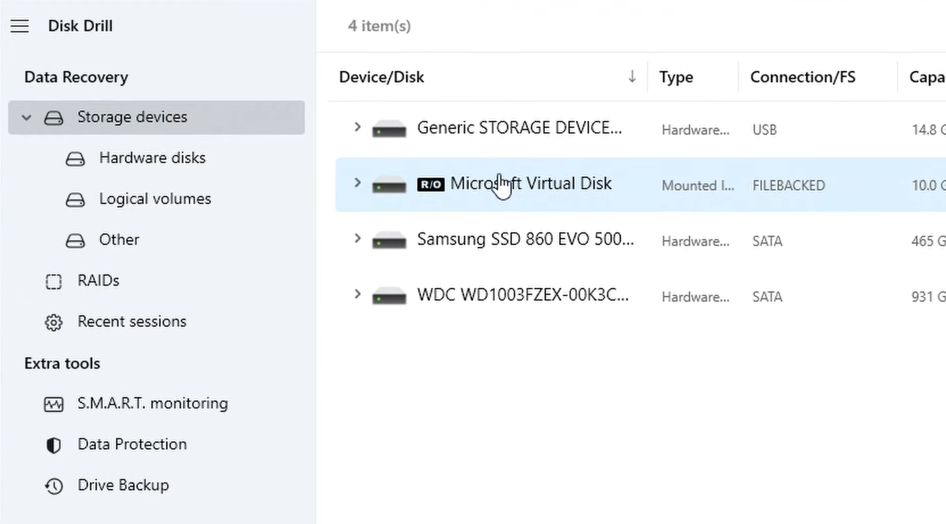
Task: Click the Hardware disks drive icon
Action: point(75,158)
